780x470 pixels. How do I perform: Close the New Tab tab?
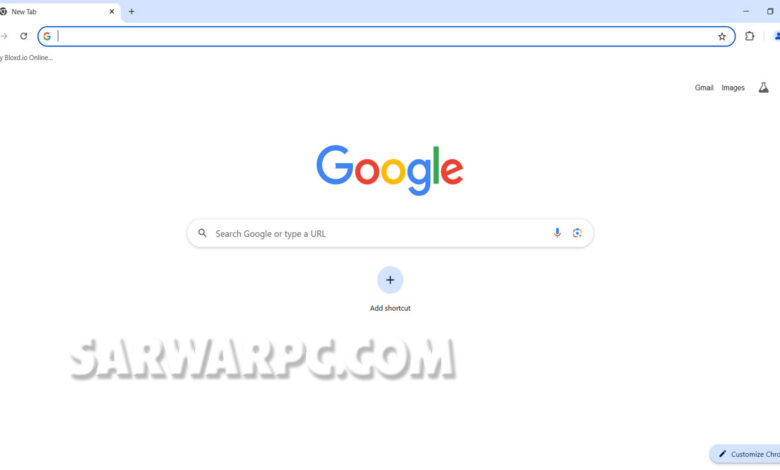[111, 11]
